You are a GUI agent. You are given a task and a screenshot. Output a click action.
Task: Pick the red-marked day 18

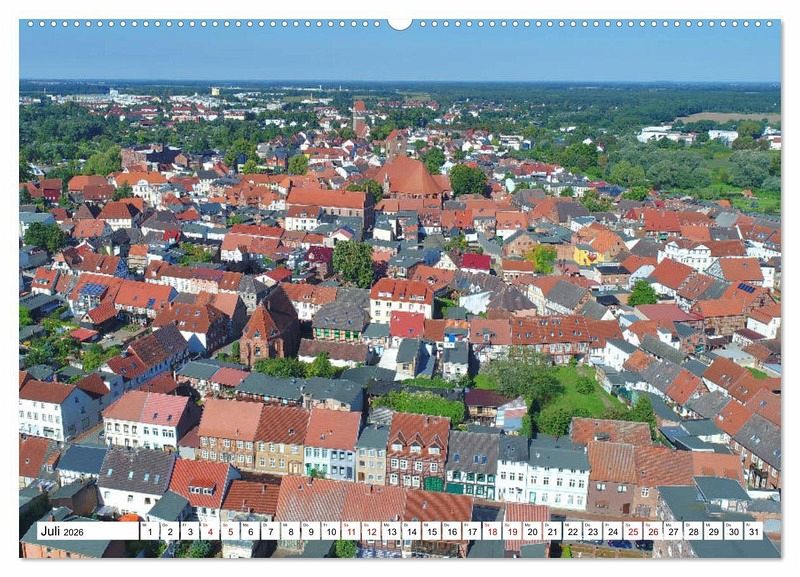(x=492, y=531)
